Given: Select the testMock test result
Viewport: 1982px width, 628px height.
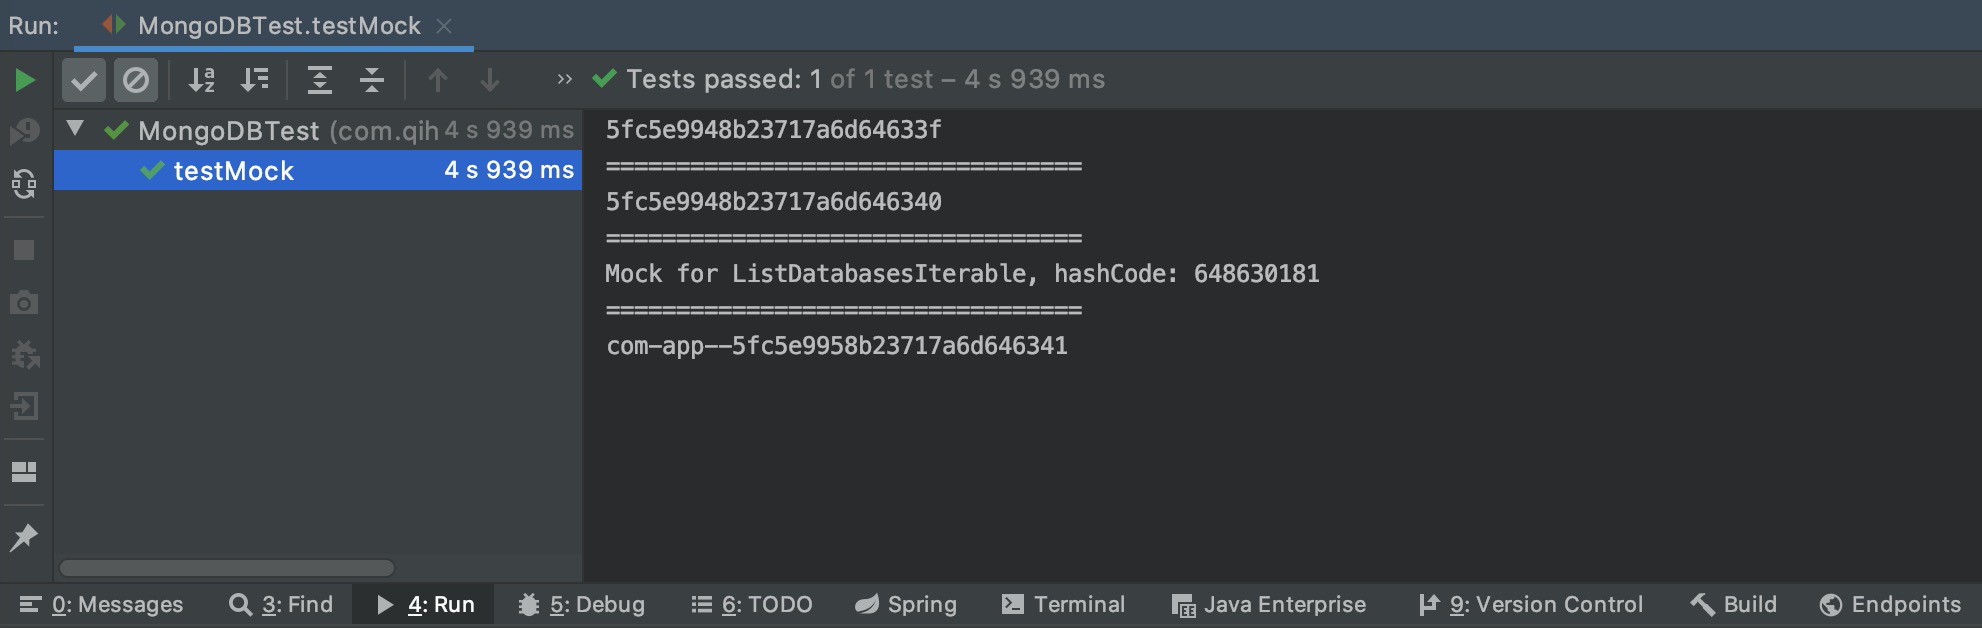Looking at the screenshot, I should pos(318,170).
